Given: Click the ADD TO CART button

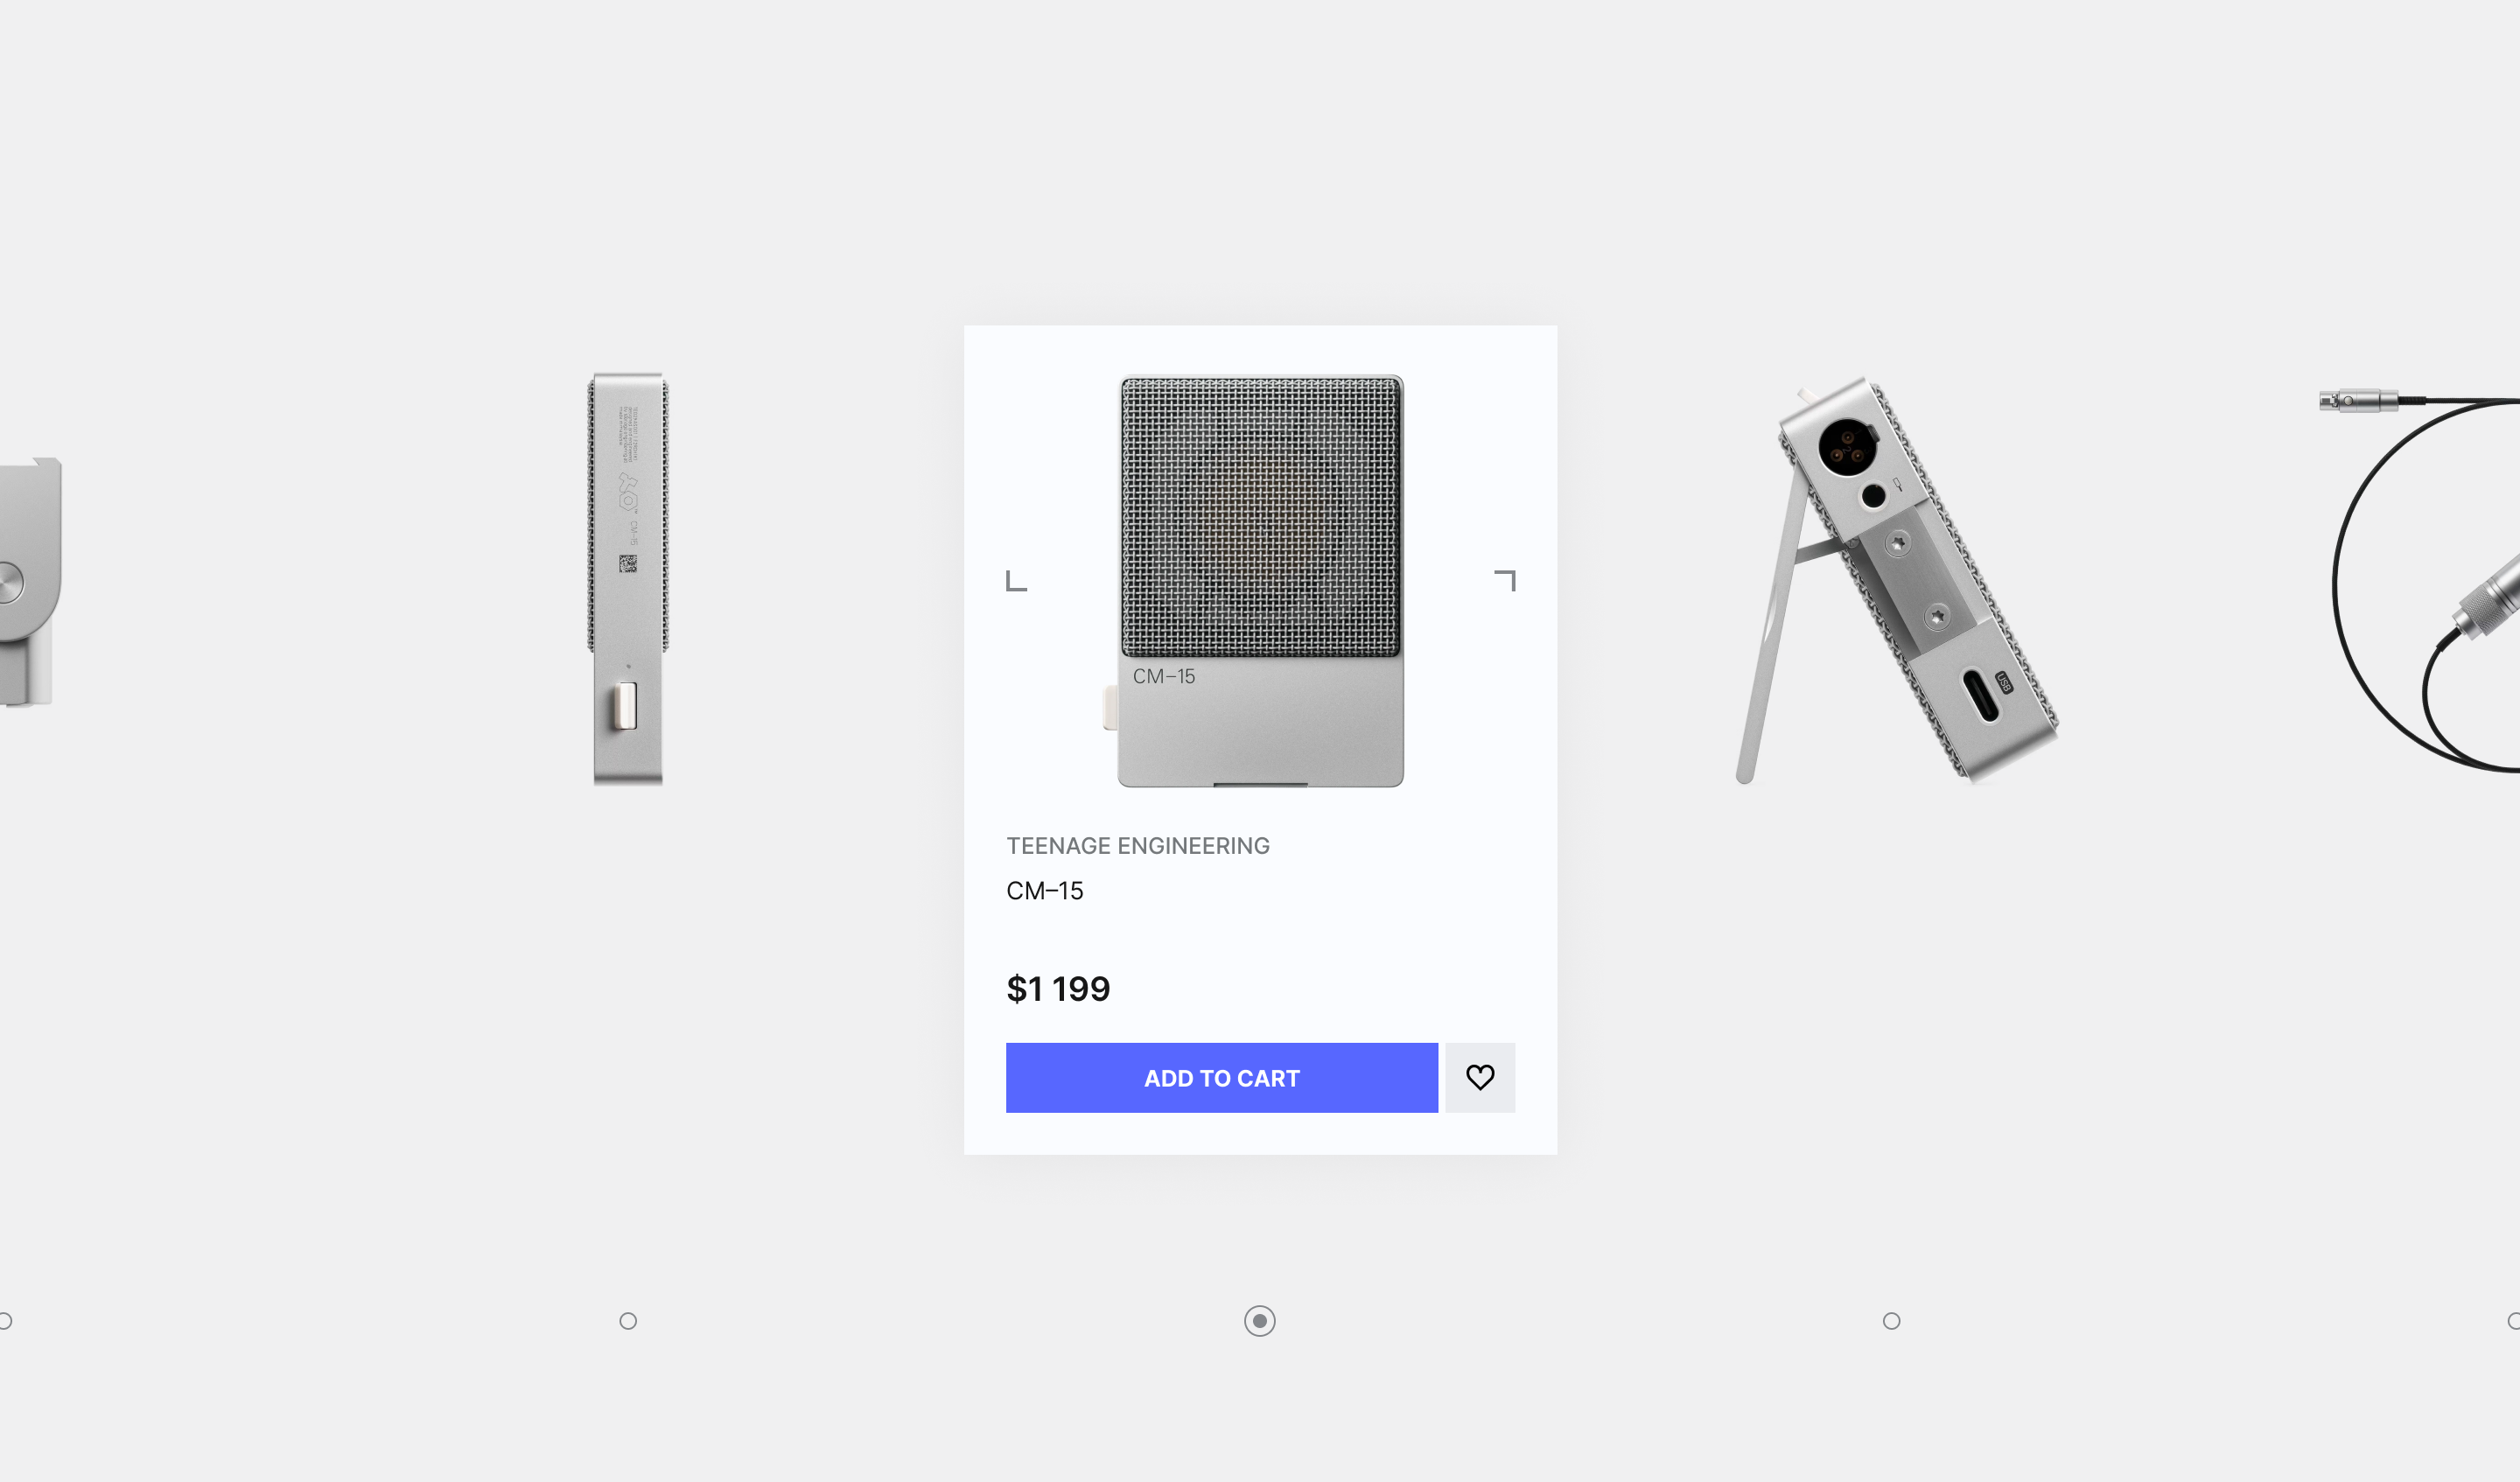Looking at the screenshot, I should (x=1222, y=1077).
